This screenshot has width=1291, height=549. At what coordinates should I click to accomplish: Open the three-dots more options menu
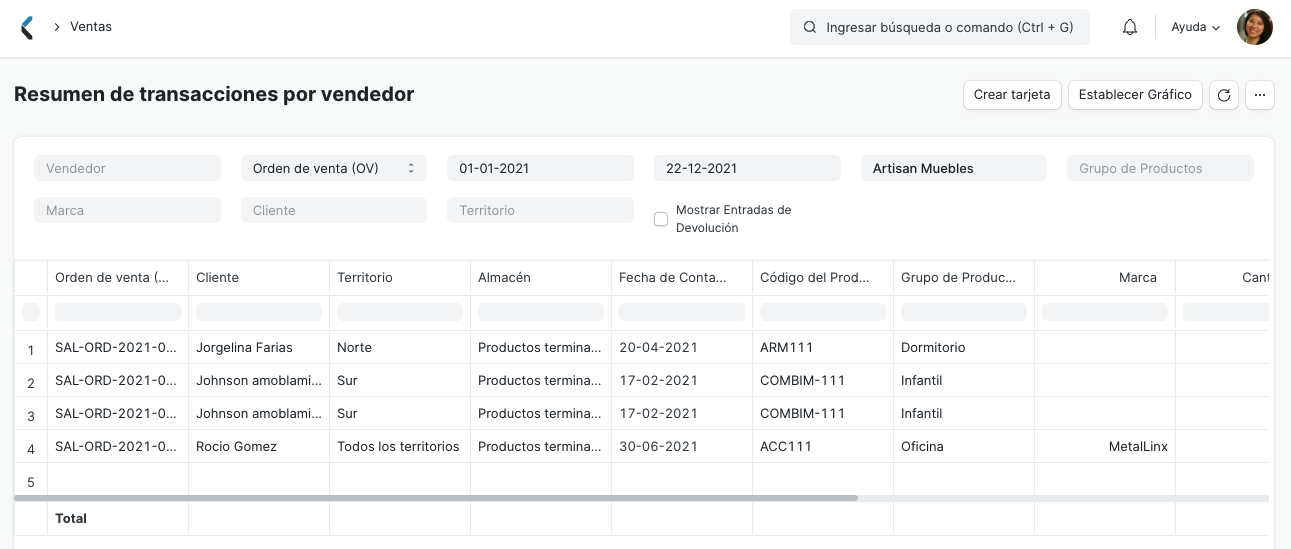click(1260, 95)
